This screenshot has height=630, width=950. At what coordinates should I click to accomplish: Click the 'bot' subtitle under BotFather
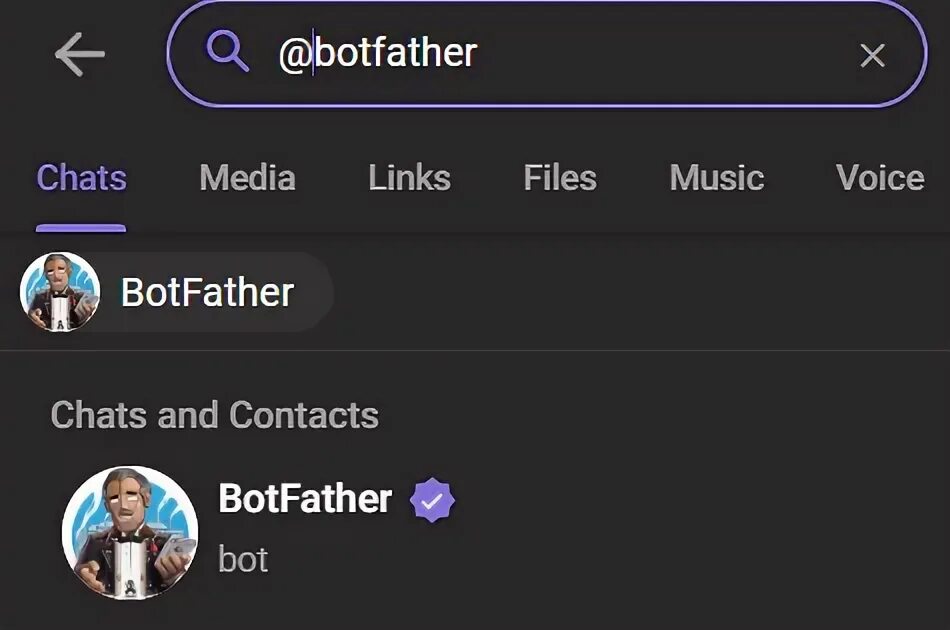click(243, 559)
